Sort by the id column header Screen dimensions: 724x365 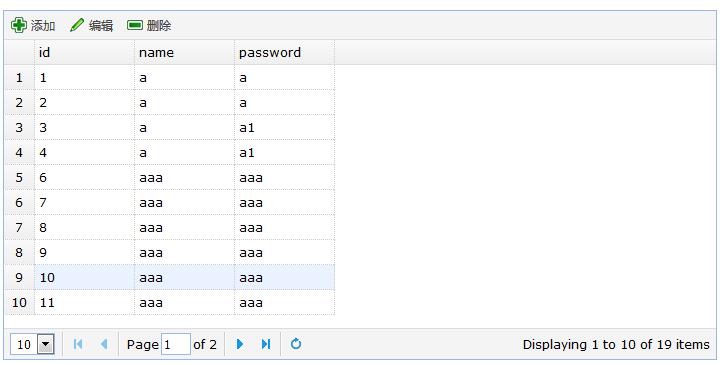click(x=84, y=52)
